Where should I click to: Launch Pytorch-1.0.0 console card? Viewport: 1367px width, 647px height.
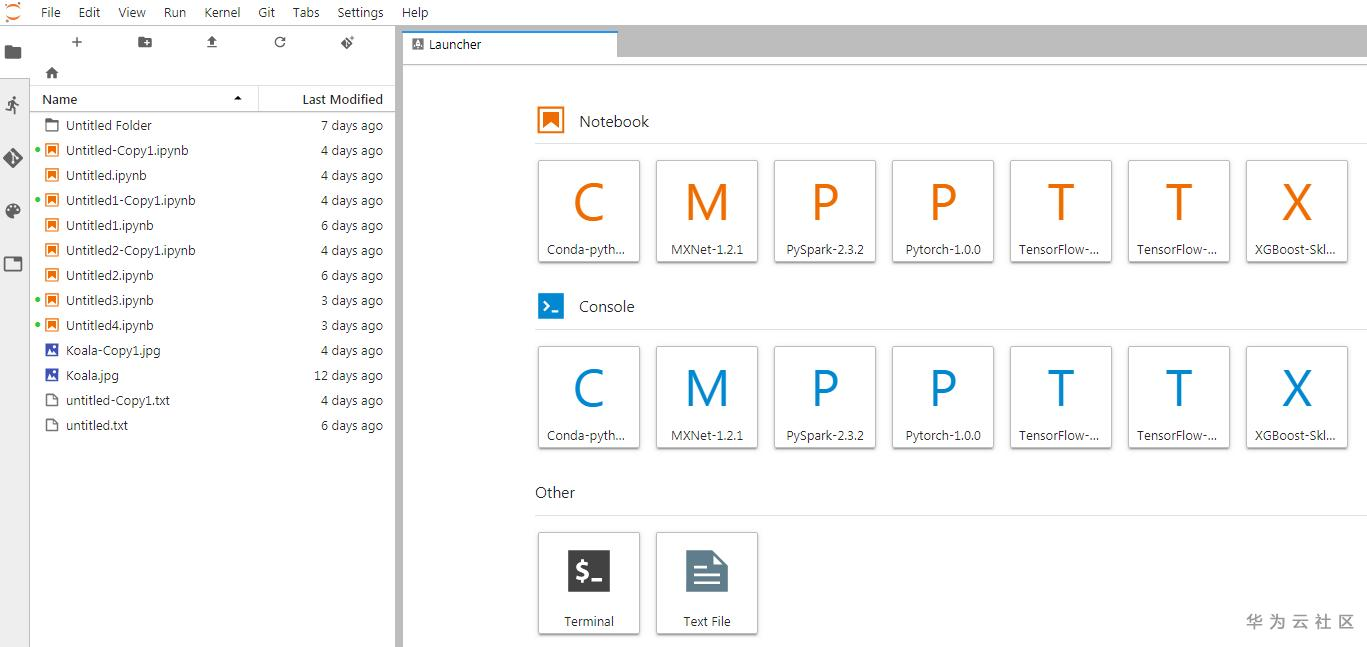[x=943, y=397]
